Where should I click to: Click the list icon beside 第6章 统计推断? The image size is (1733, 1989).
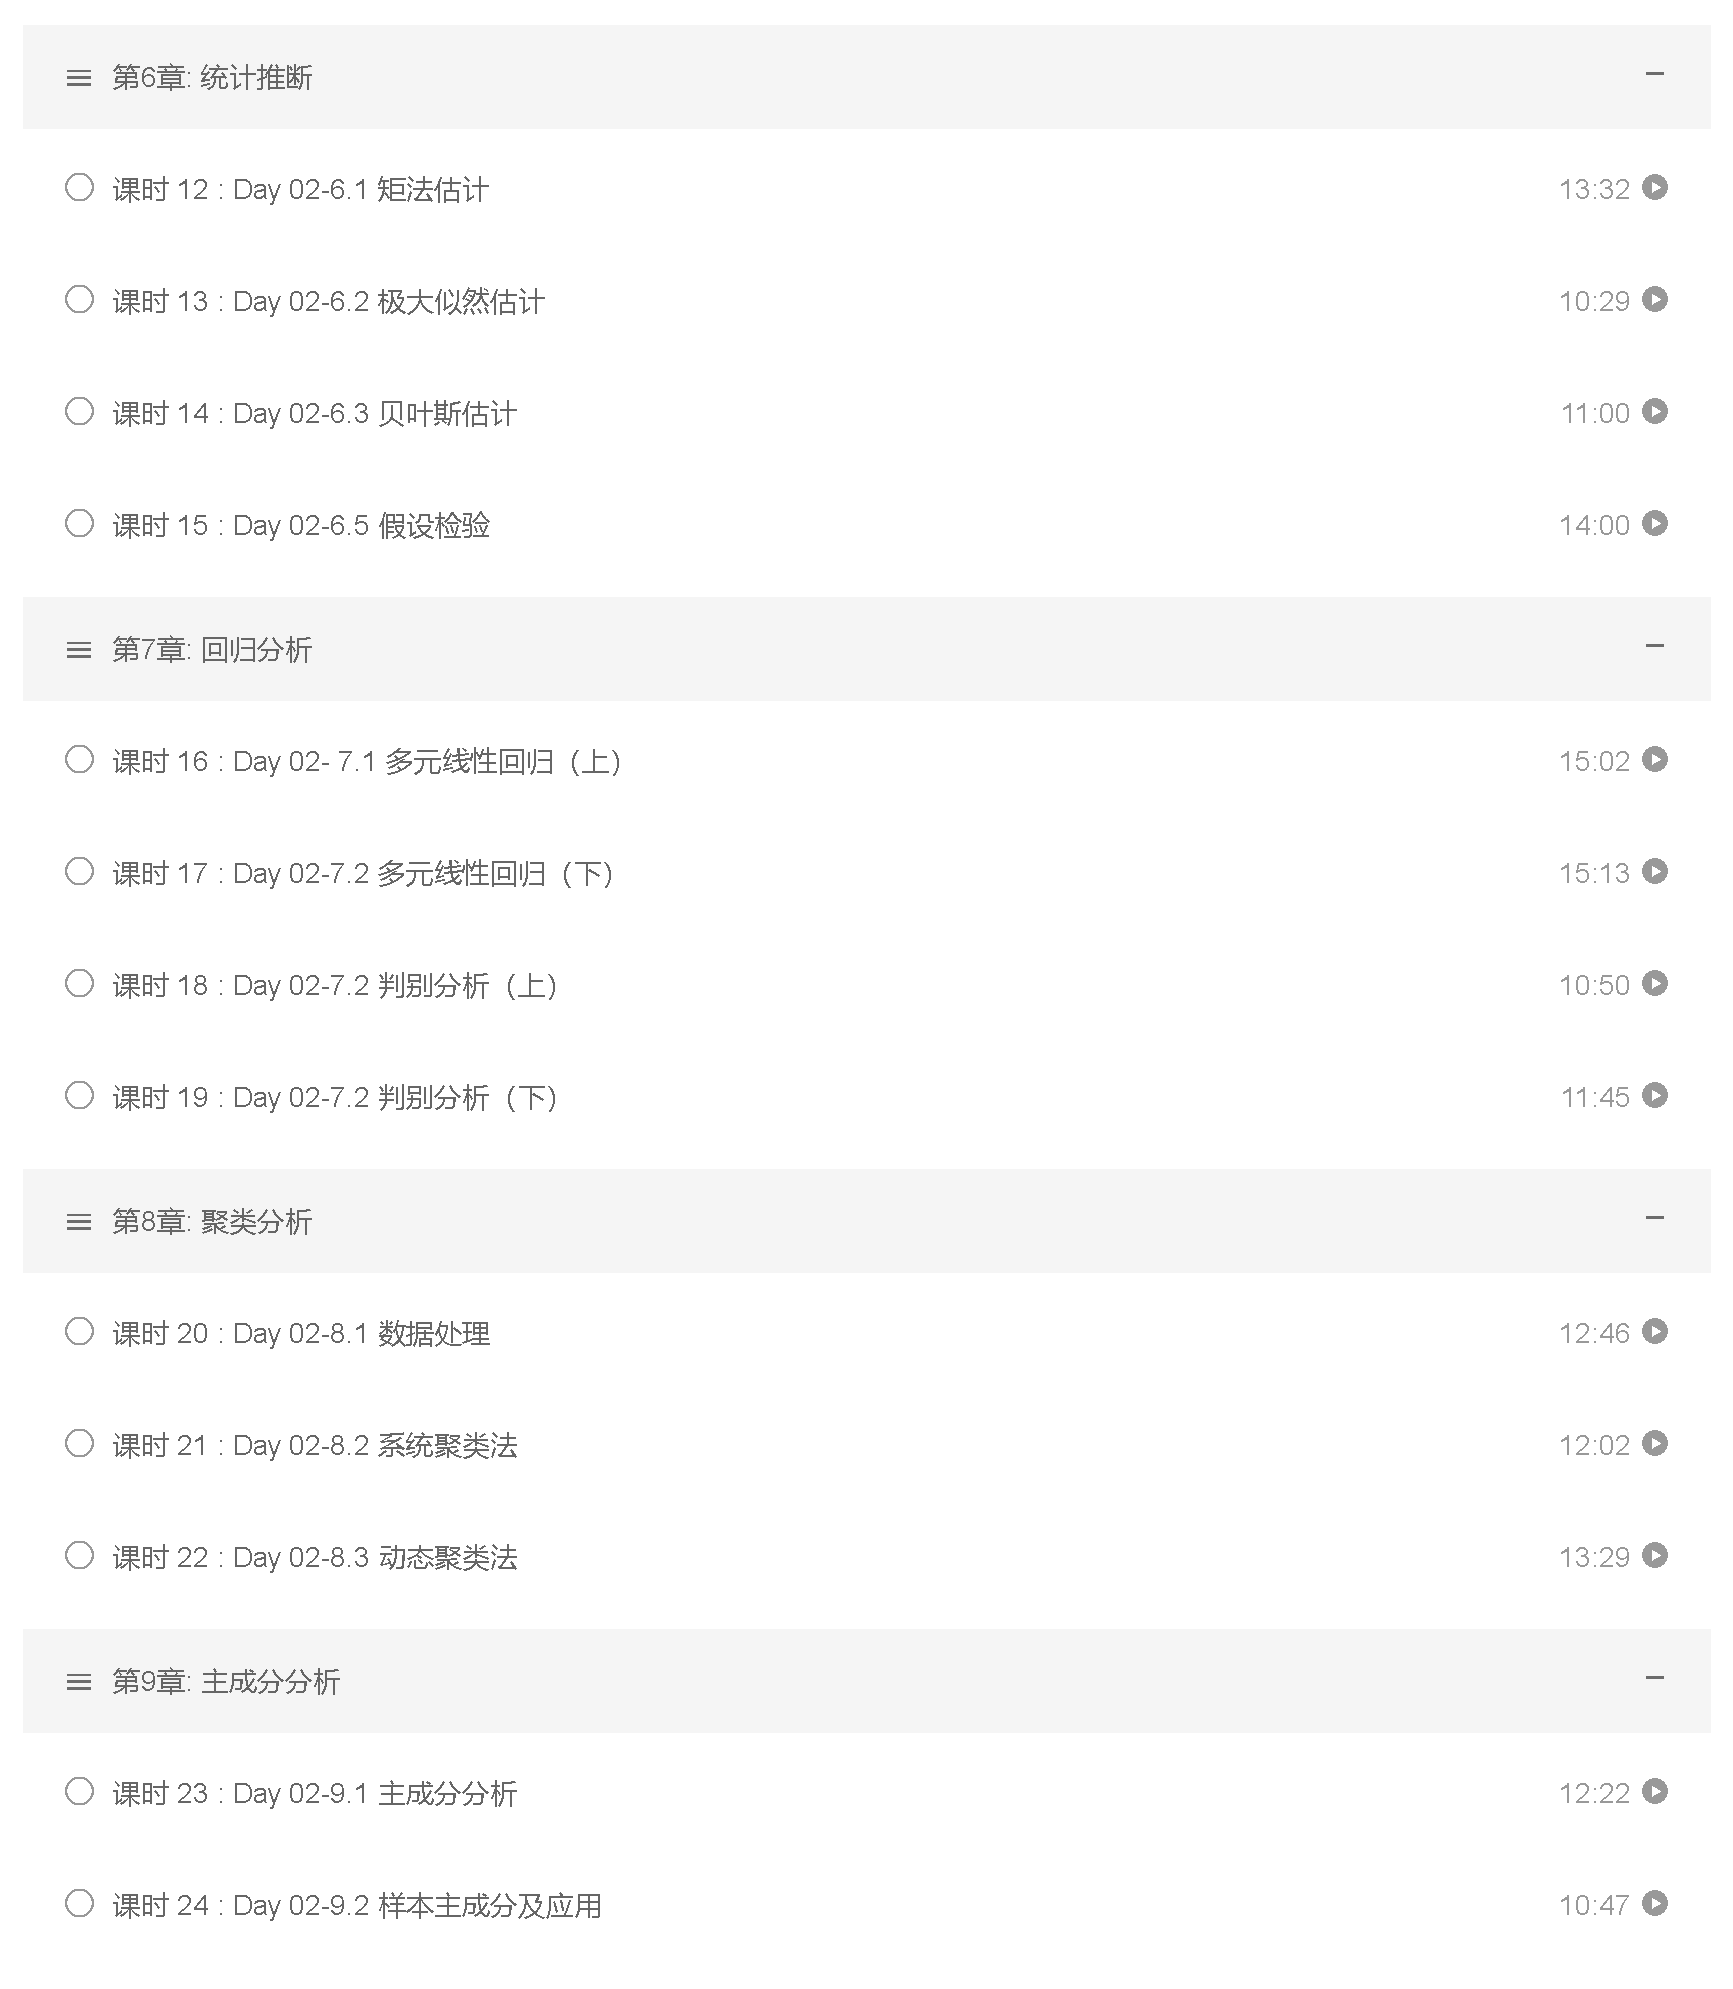[78, 78]
